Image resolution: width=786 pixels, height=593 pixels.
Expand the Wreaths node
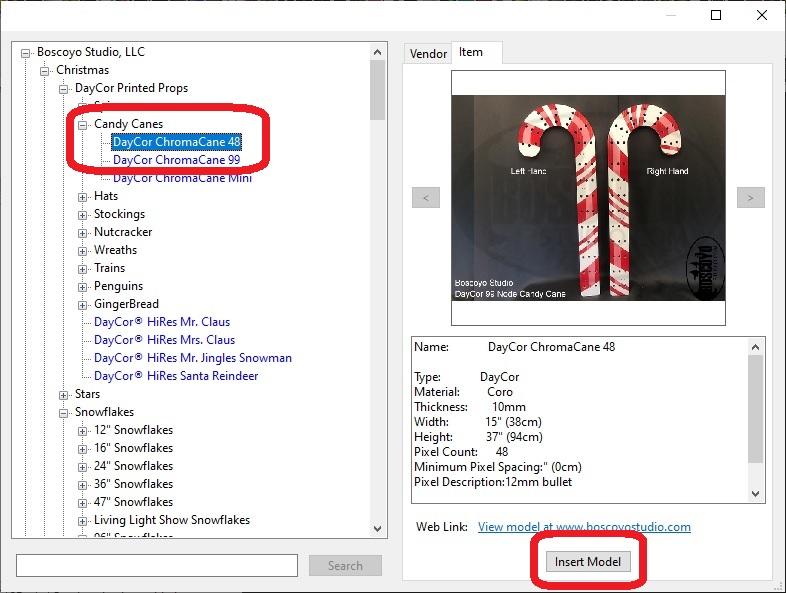coord(82,251)
